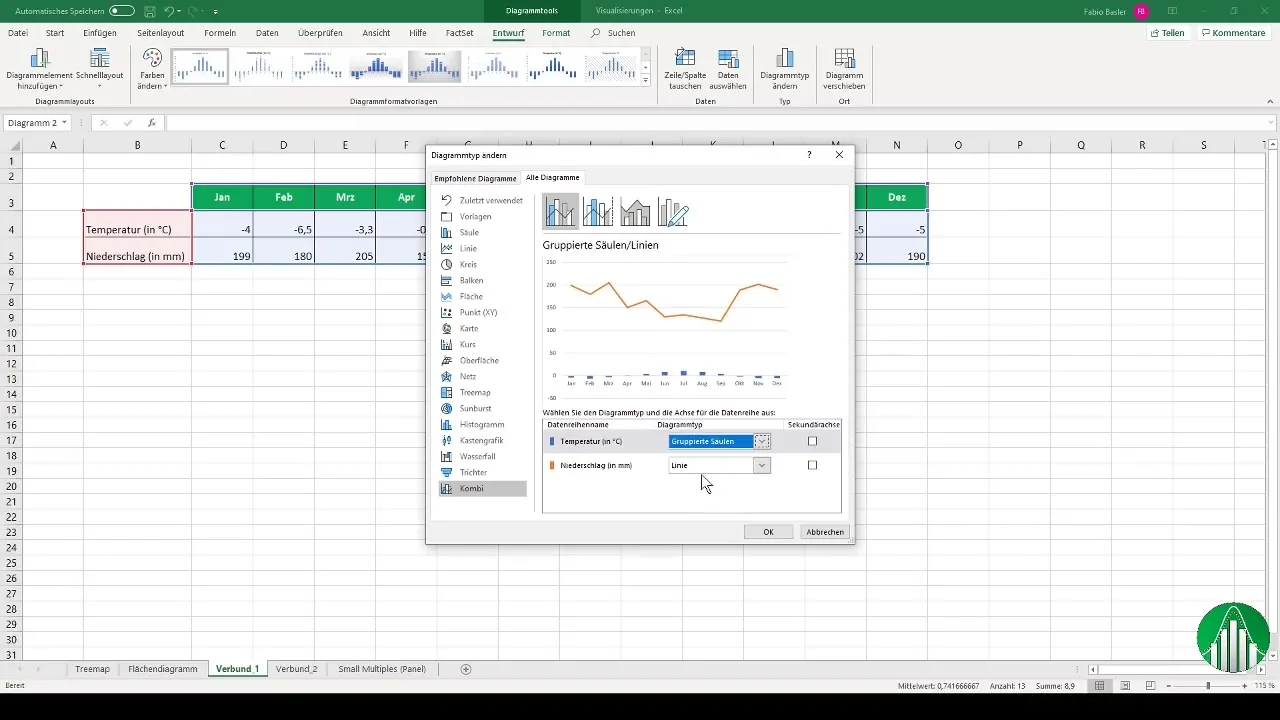The height and width of the screenshot is (720, 1280).
Task: Enable Sekundärachse for Temperatur series
Action: click(x=812, y=441)
